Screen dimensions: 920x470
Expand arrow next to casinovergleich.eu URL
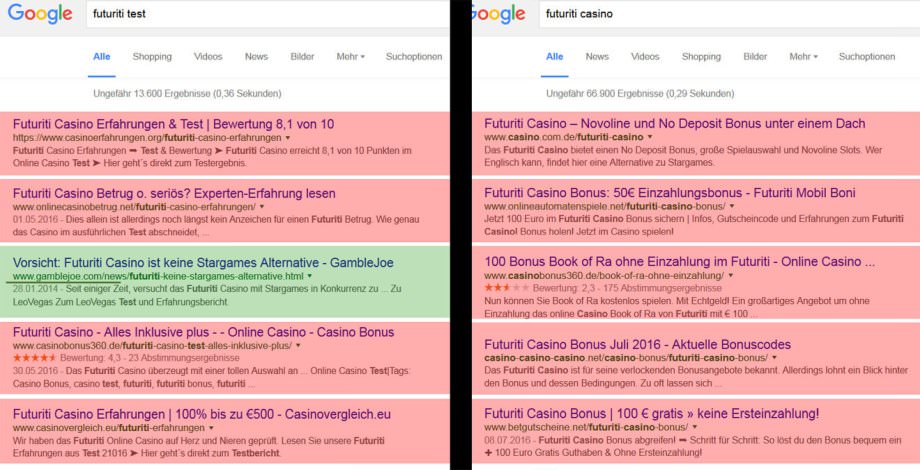[x=211, y=428]
